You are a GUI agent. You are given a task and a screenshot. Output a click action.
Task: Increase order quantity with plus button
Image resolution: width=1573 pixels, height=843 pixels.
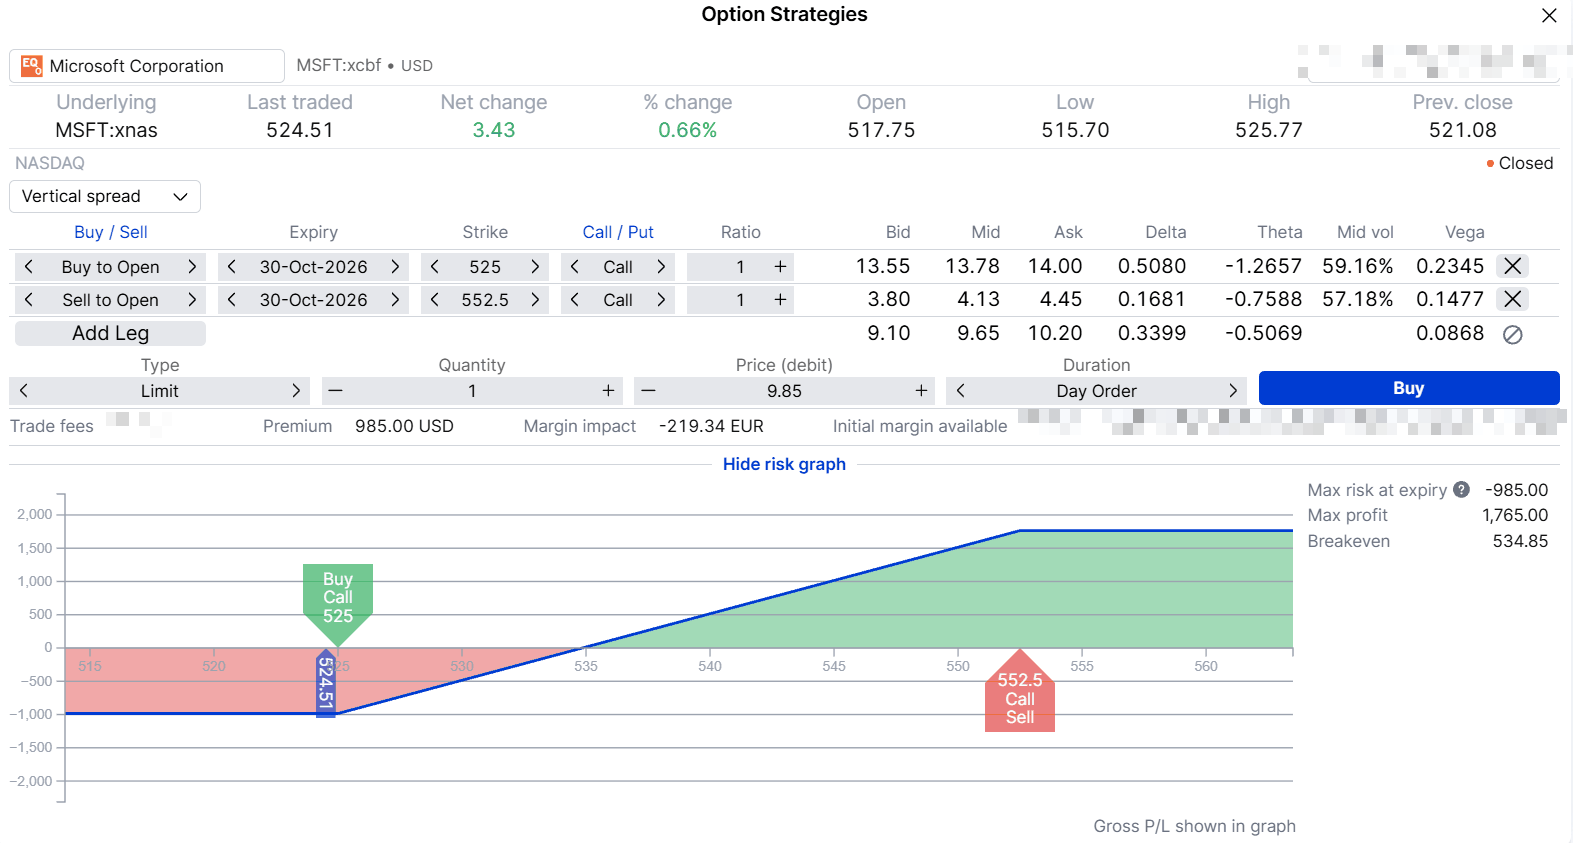pyautogui.click(x=608, y=391)
